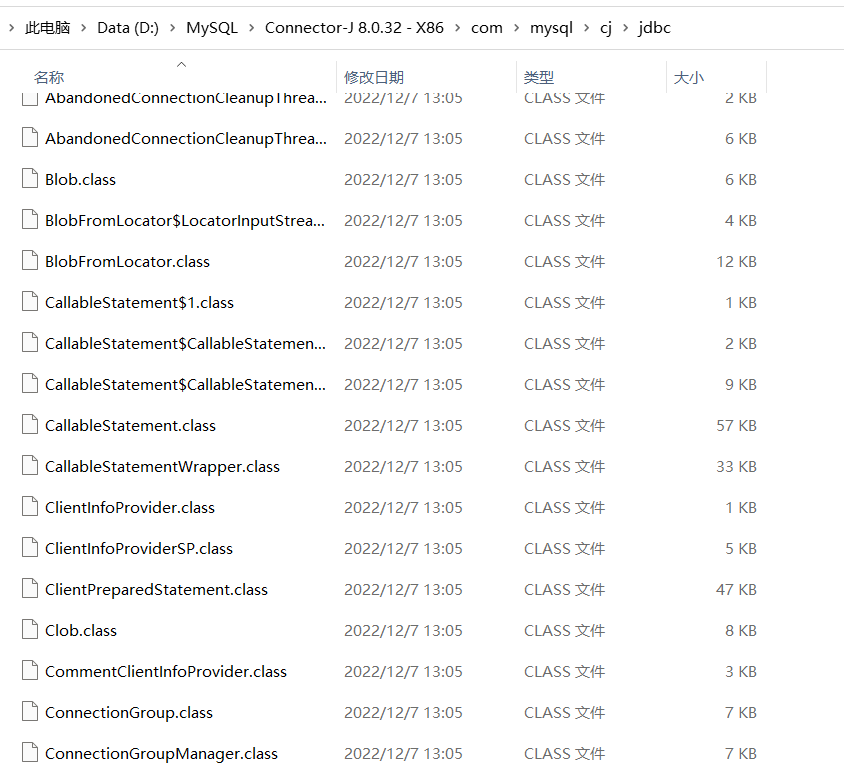This screenshot has height=769, width=844.
Task: Open MySQL folder breadcrumb
Action: coord(212,27)
